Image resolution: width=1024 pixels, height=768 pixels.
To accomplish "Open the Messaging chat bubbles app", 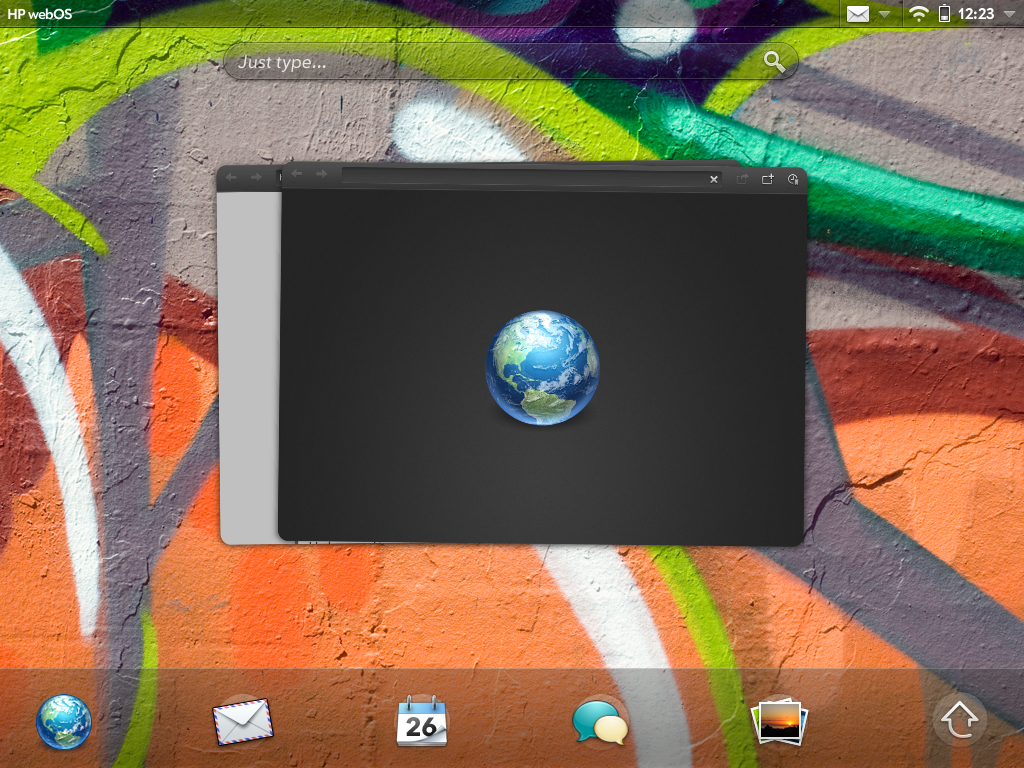I will click(600, 721).
